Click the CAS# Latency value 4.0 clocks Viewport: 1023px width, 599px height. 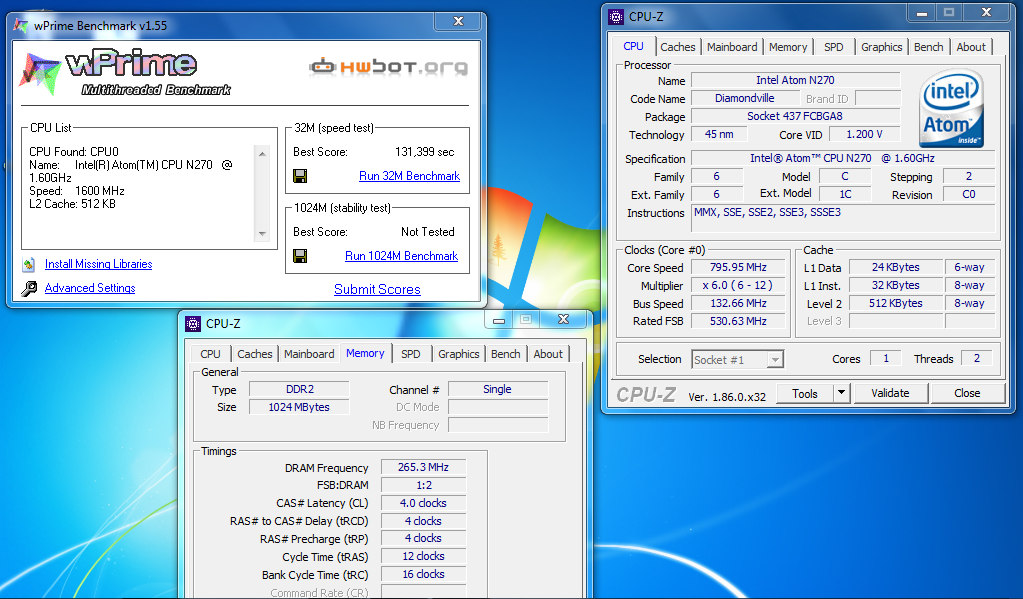[423, 503]
